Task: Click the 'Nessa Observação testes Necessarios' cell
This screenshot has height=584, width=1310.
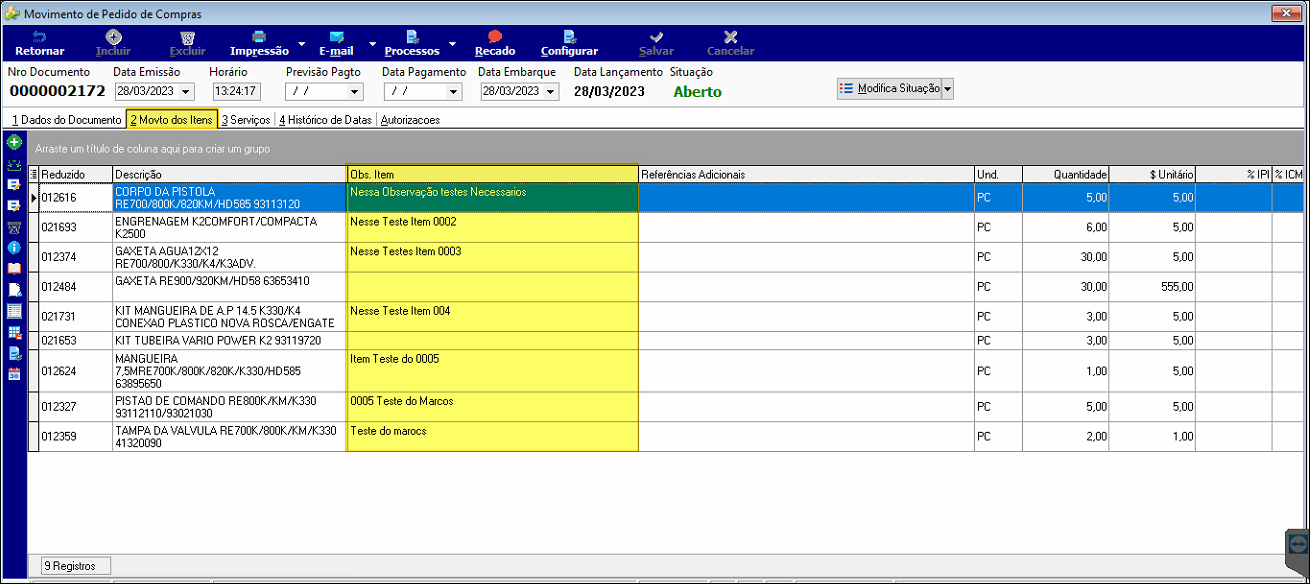Action: click(x=492, y=197)
